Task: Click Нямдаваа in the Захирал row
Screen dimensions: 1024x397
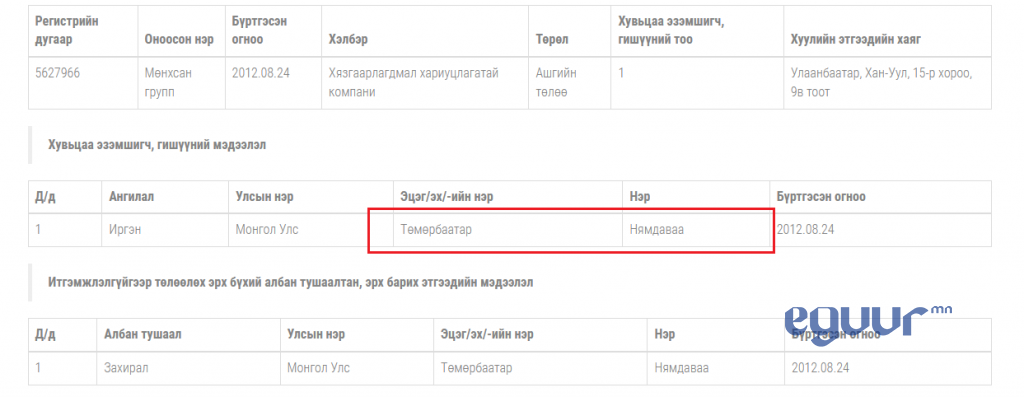Action: point(682,368)
